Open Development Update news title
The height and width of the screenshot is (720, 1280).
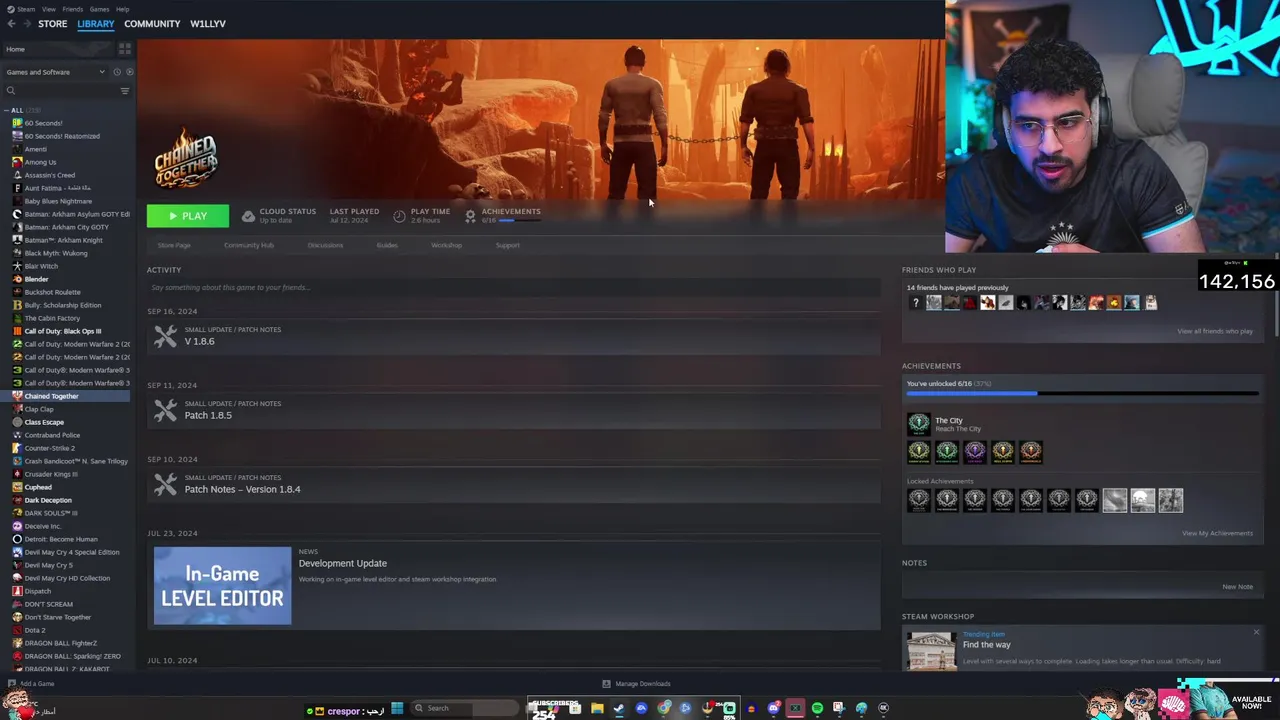[342, 563]
